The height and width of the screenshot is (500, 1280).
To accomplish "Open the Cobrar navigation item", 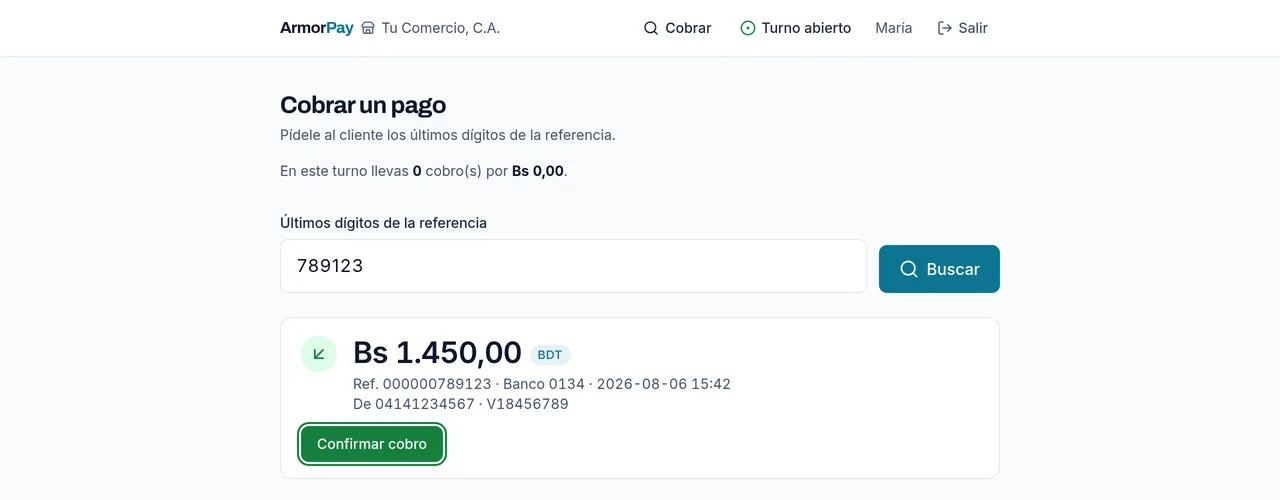I will pos(677,28).
